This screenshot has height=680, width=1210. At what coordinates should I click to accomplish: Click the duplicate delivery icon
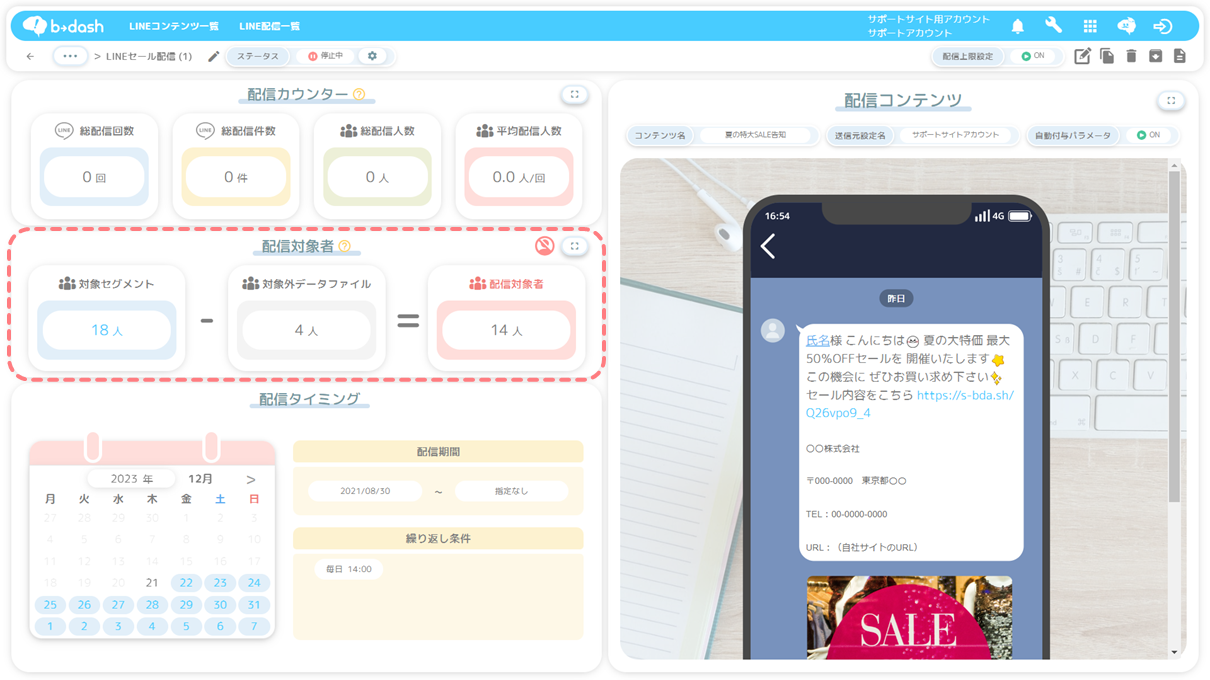click(x=1107, y=56)
